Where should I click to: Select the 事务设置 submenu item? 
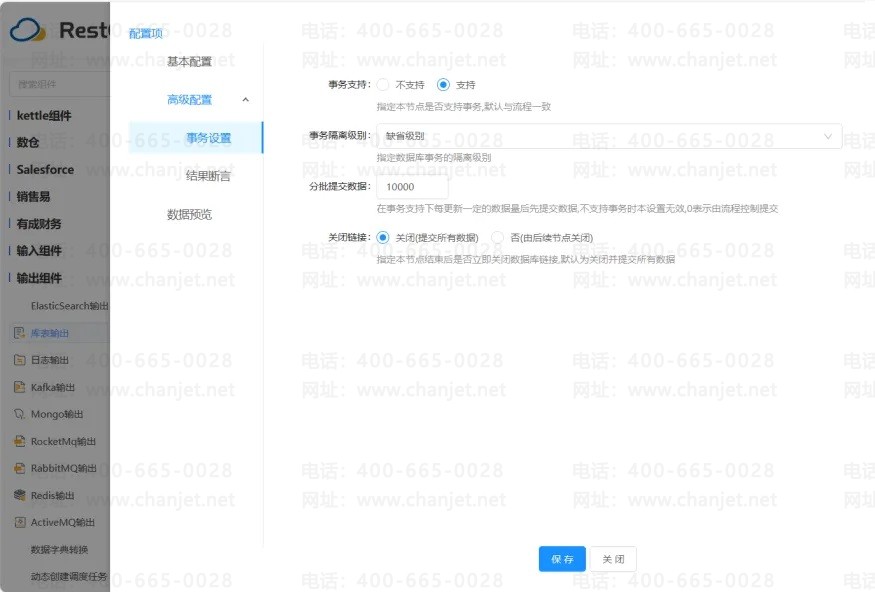pos(196,138)
